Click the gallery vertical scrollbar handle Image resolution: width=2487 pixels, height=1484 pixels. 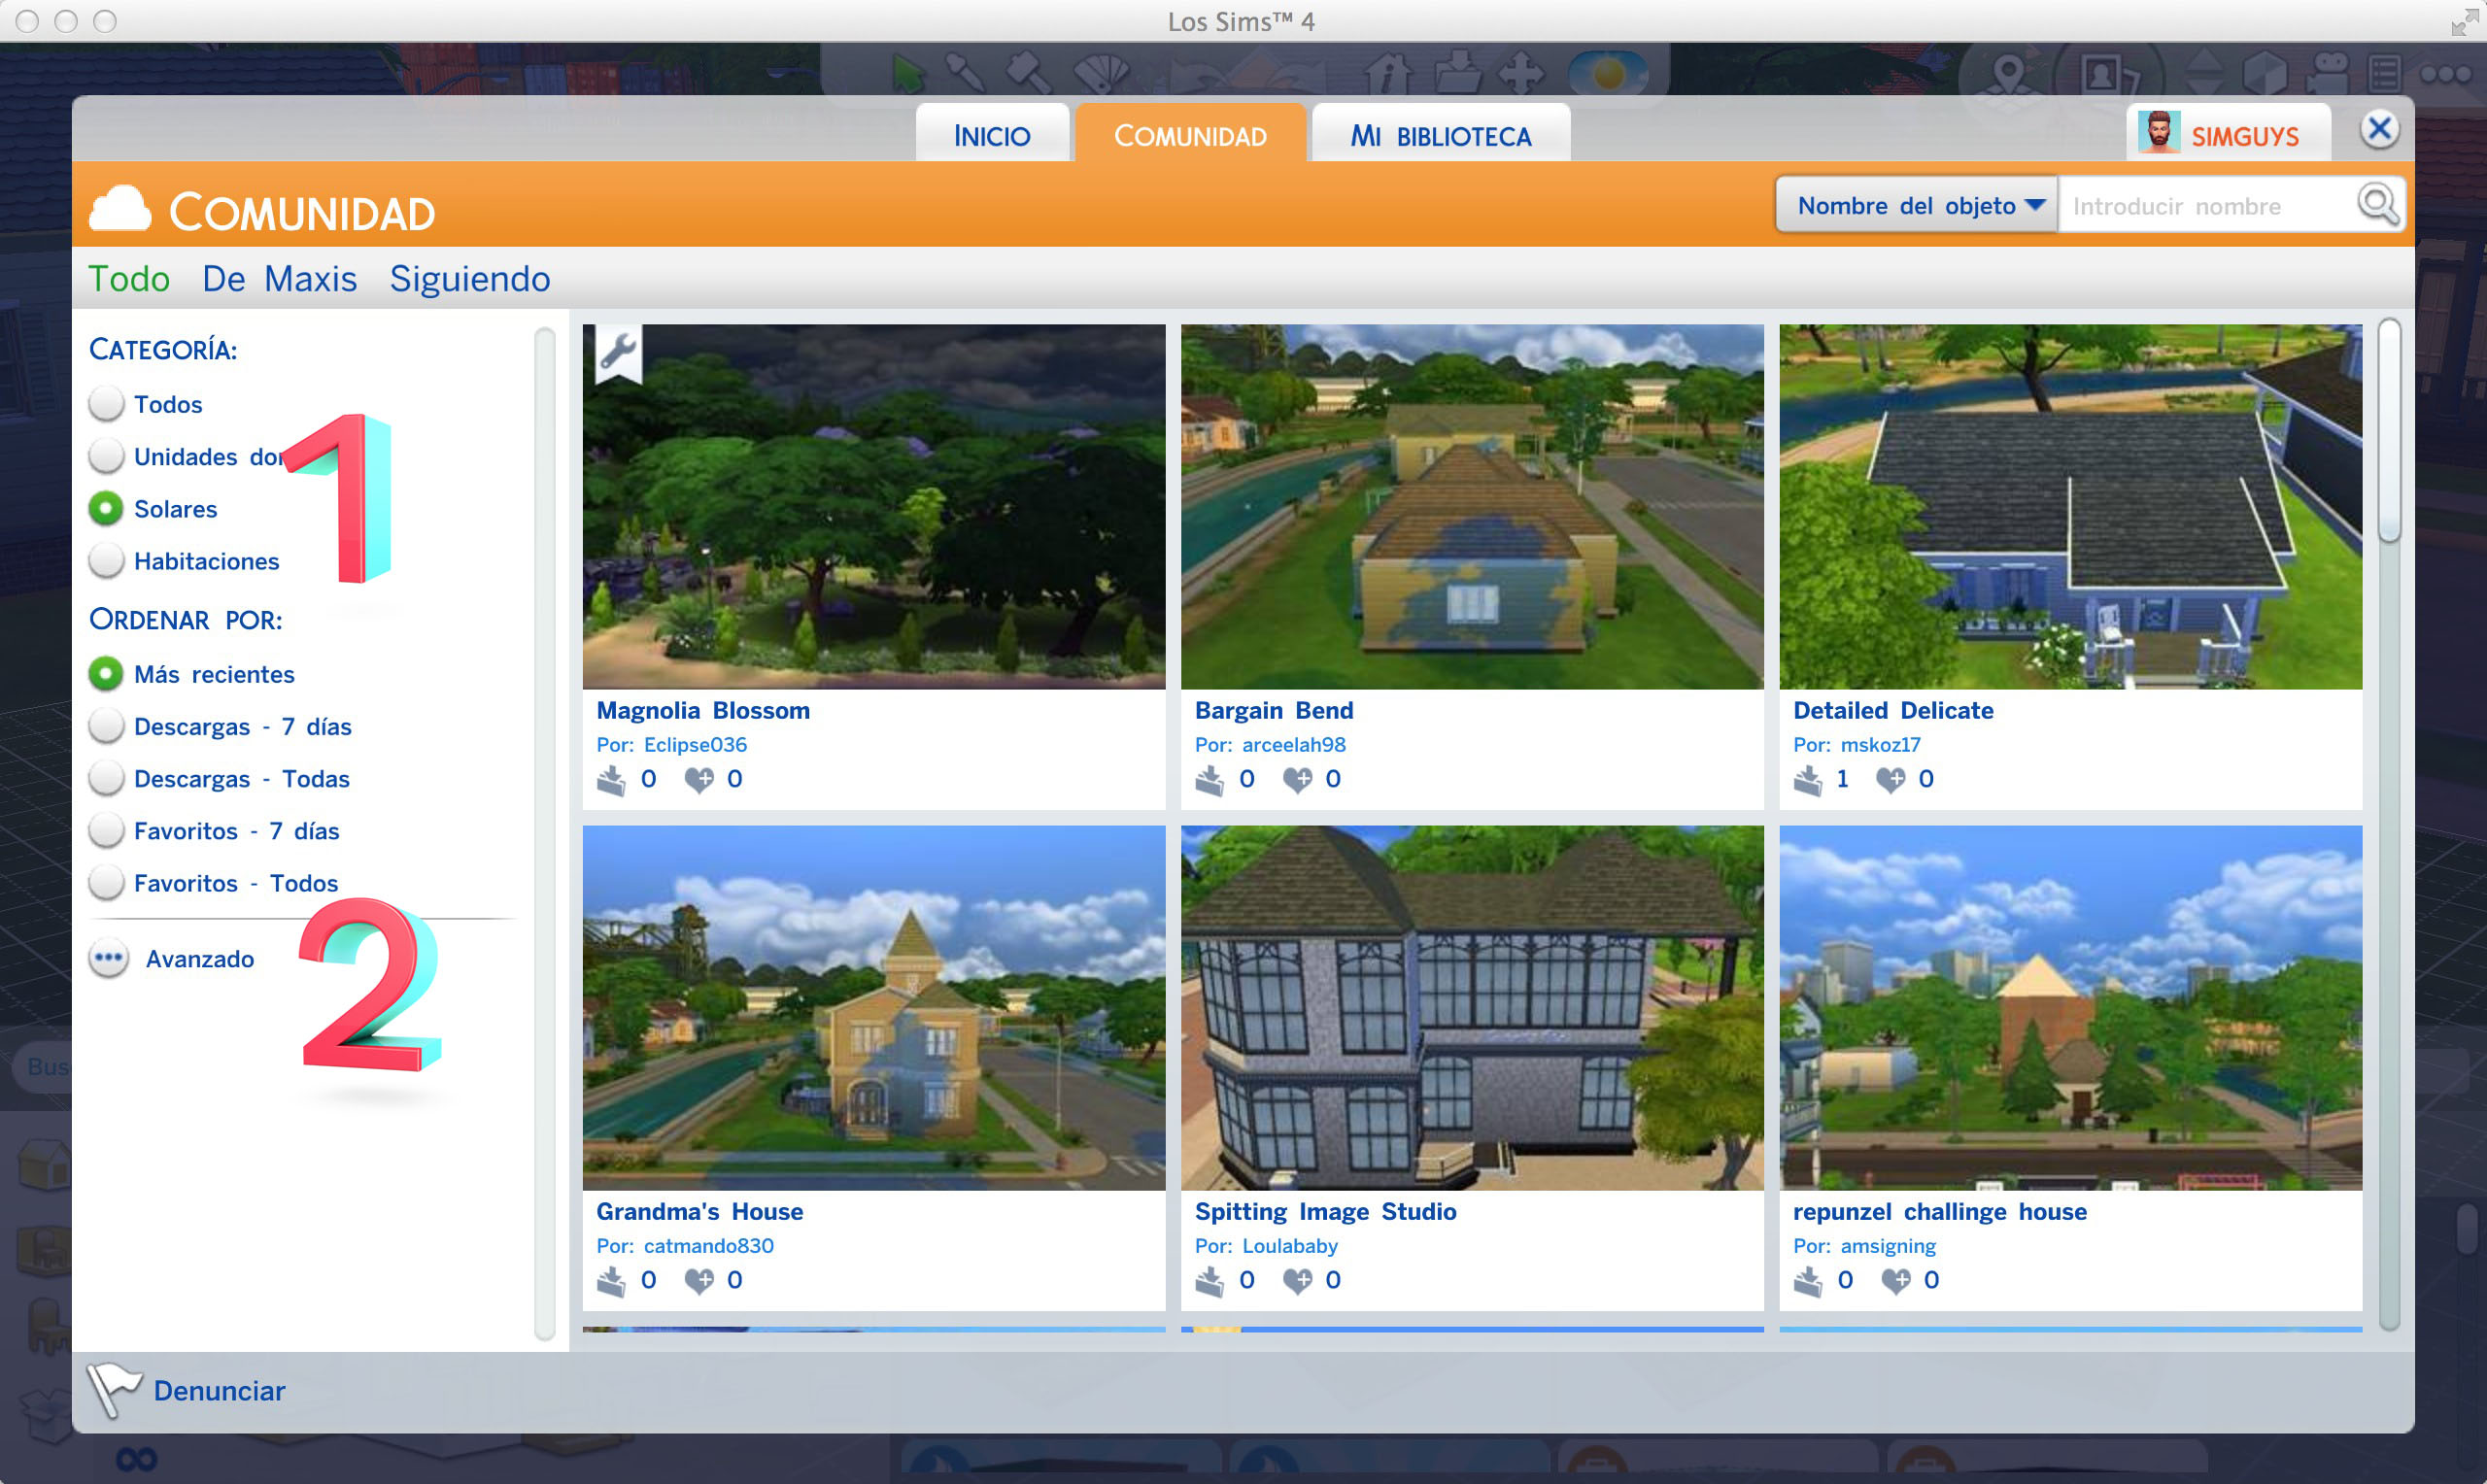pyautogui.click(x=2388, y=430)
